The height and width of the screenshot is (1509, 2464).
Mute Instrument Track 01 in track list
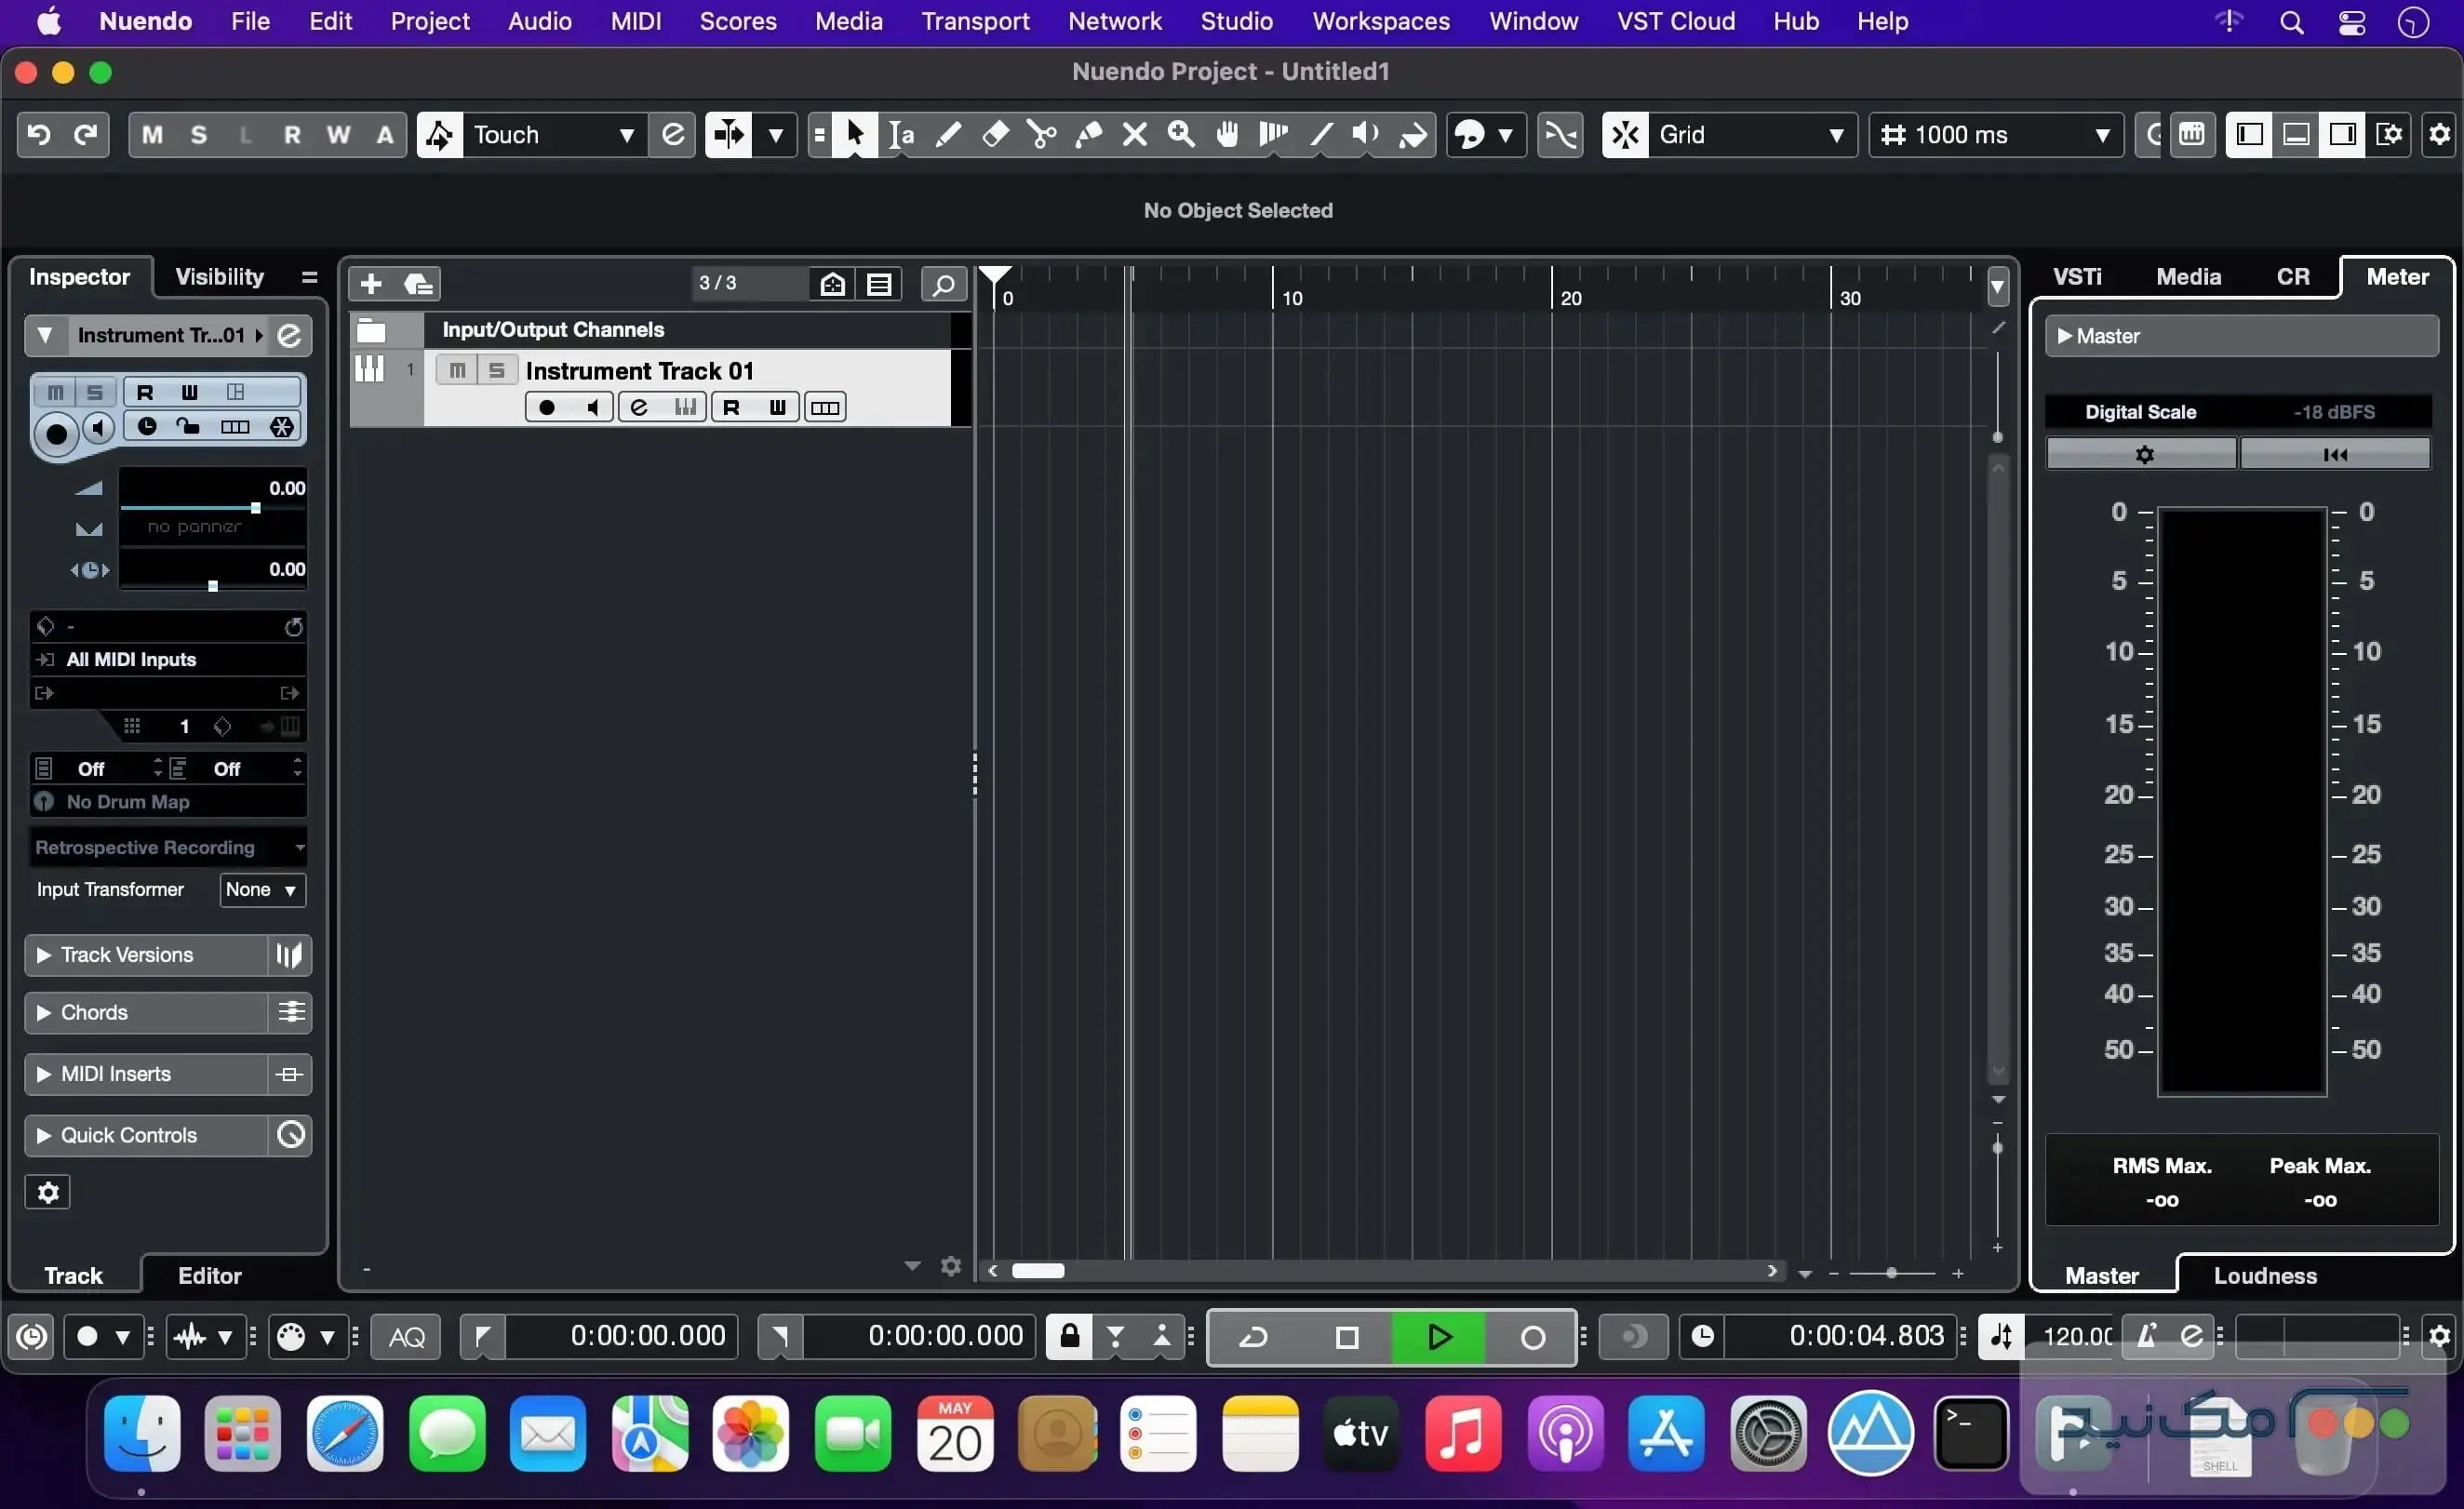click(457, 371)
